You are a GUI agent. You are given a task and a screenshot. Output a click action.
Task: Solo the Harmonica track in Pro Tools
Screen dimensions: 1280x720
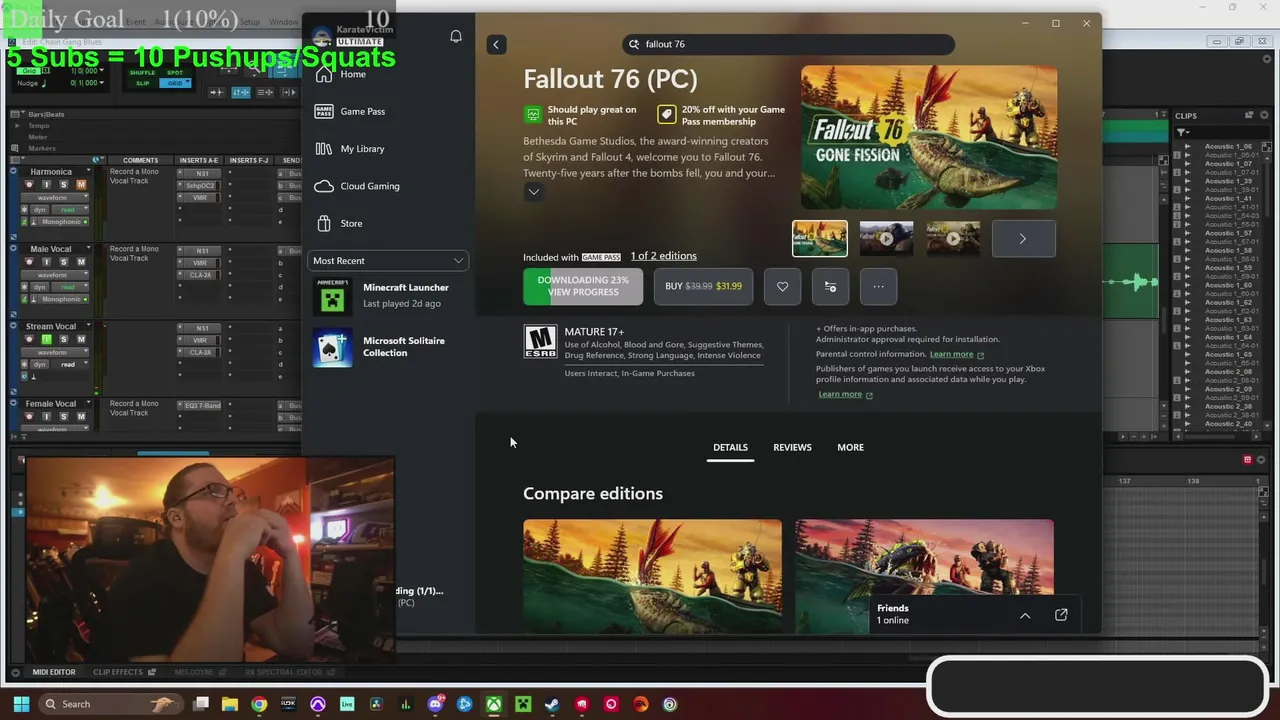pyautogui.click(x=64, y=185)
